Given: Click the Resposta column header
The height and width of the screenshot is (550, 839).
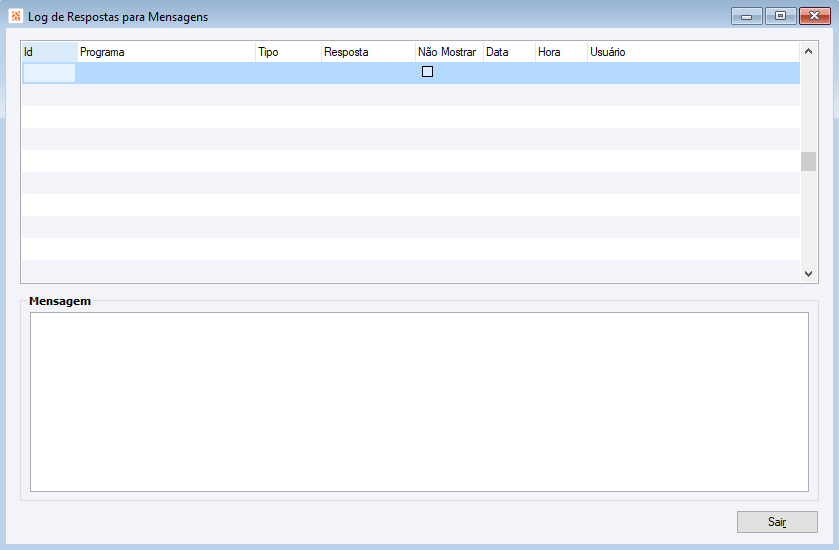Looking at the screenshot, I should pyautogui.click(x=368, y=52).
